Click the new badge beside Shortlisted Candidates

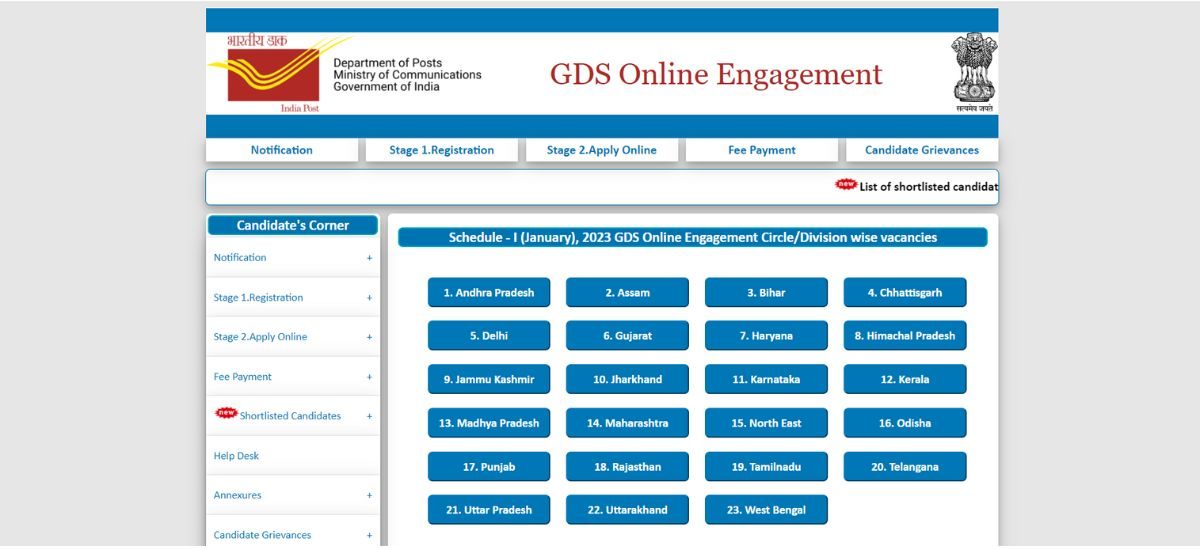(x=227, y=413)
